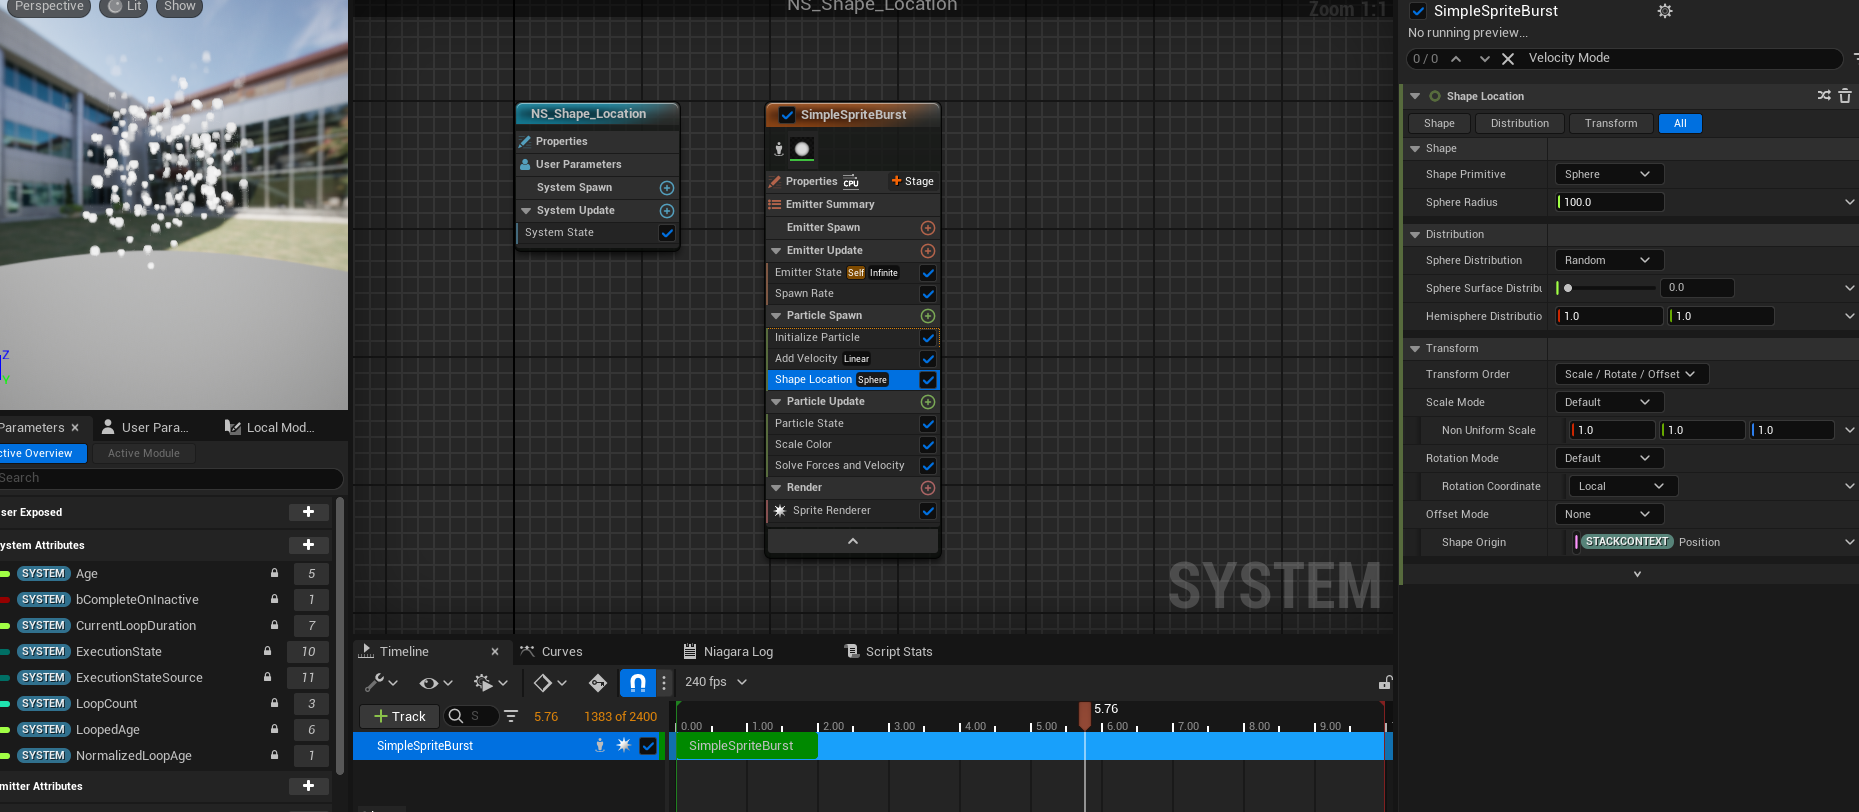The height and width of the screenshot is (812, 1859).
Task: Open the Sphere Distribution Random dropdown
Action: click(1609, 260)
